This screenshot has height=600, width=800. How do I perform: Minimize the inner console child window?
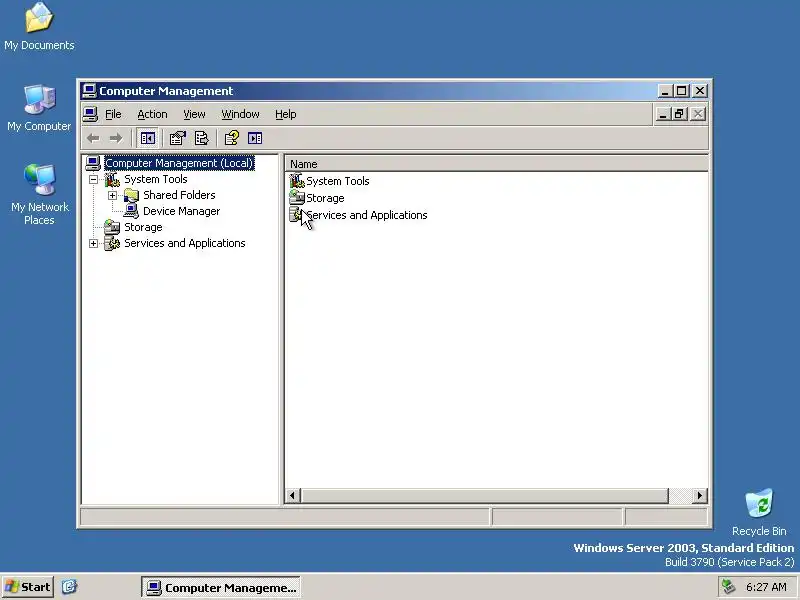point(662,114)
